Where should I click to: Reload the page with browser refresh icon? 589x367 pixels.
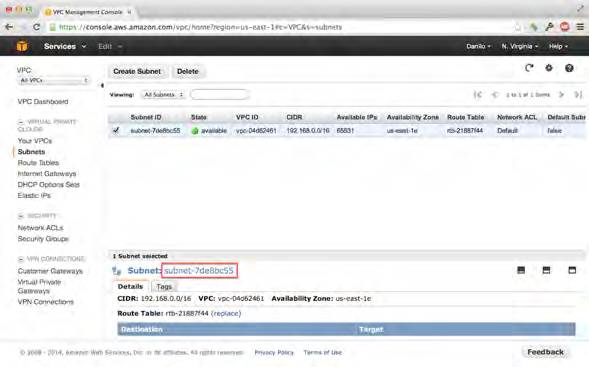(x=36, y=27)
